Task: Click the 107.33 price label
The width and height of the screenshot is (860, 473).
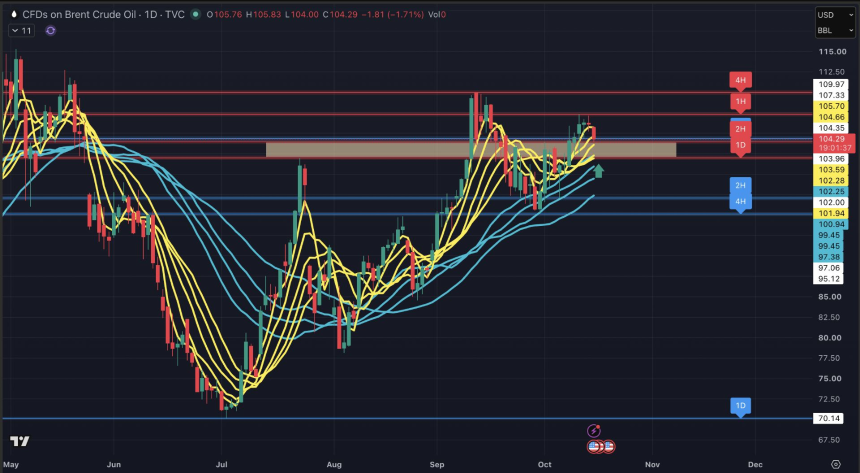Action: 831,95
